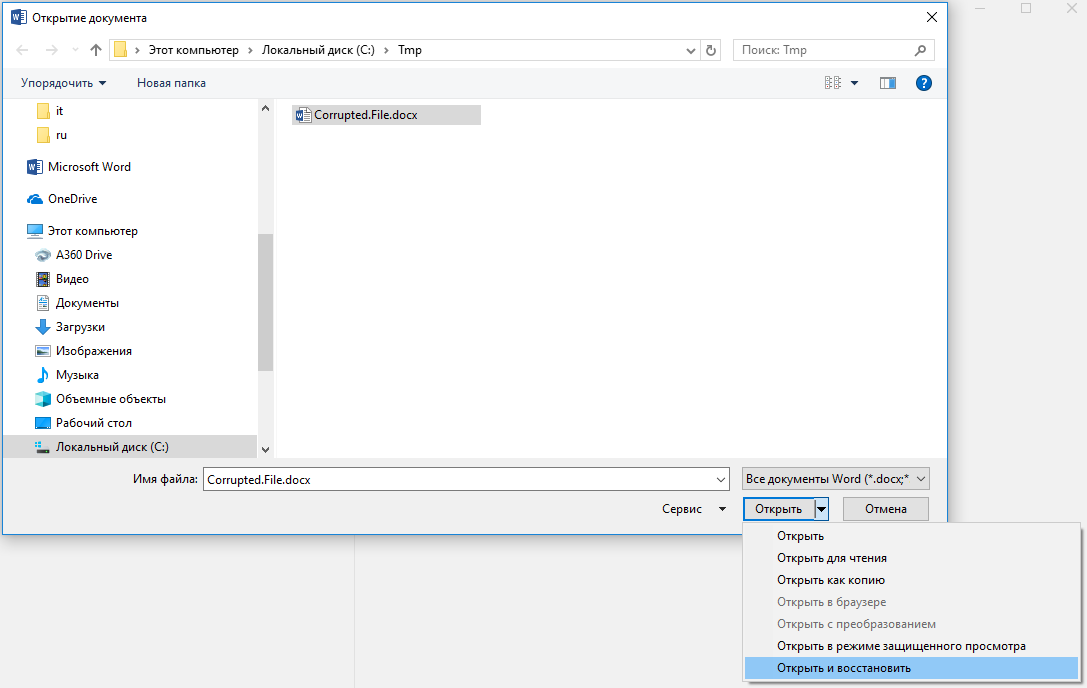The height and width of the screenshot is (688, 1087).
Task: Click the Имя файла input field
Action: tap(466, 479)
